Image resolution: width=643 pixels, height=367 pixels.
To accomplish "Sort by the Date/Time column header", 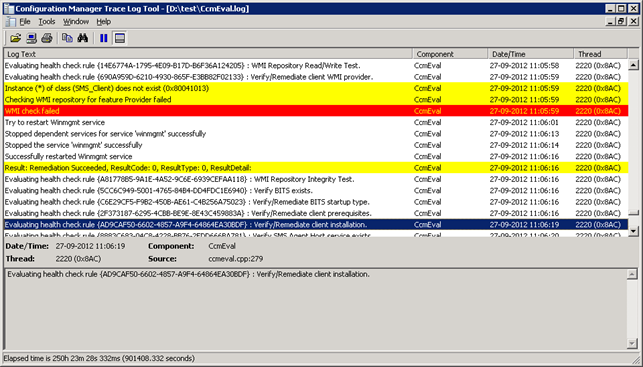I will point(531,54).
